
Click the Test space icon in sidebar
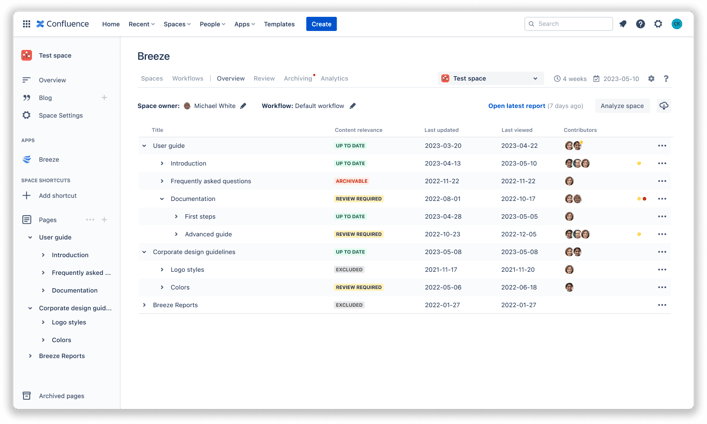[27, 55]
